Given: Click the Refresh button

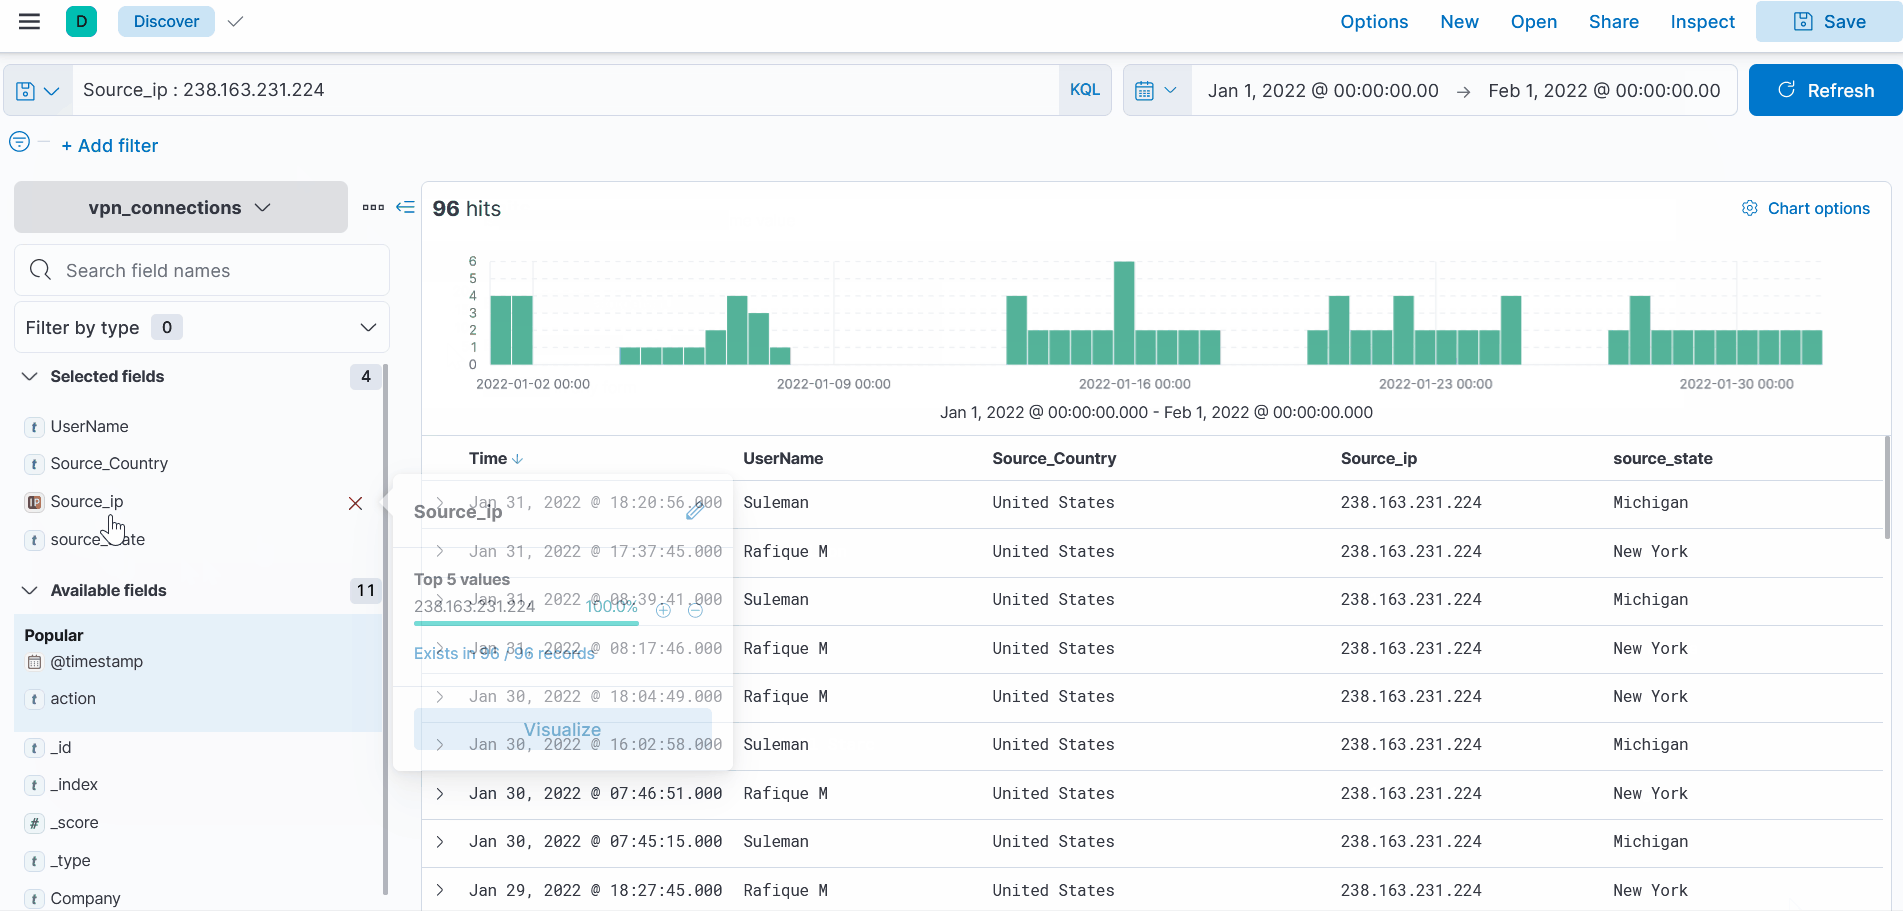Looking at the screenshot, I should (x=1825, y=90).
